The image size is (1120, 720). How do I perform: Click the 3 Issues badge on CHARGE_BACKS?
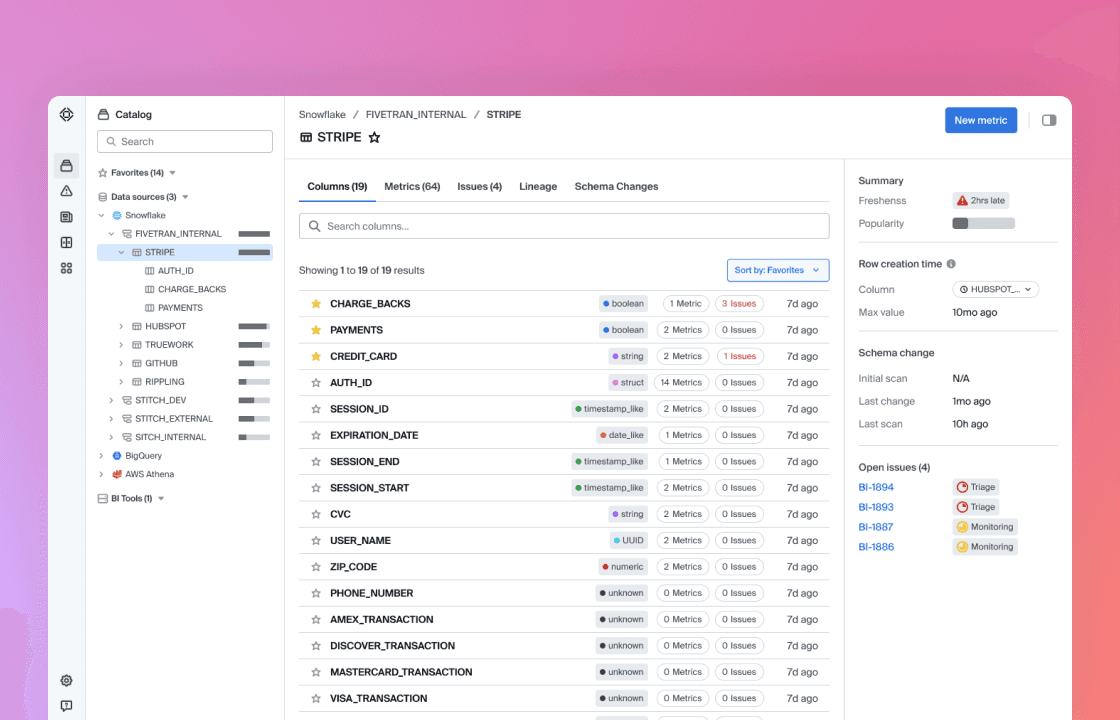(739, 304)
